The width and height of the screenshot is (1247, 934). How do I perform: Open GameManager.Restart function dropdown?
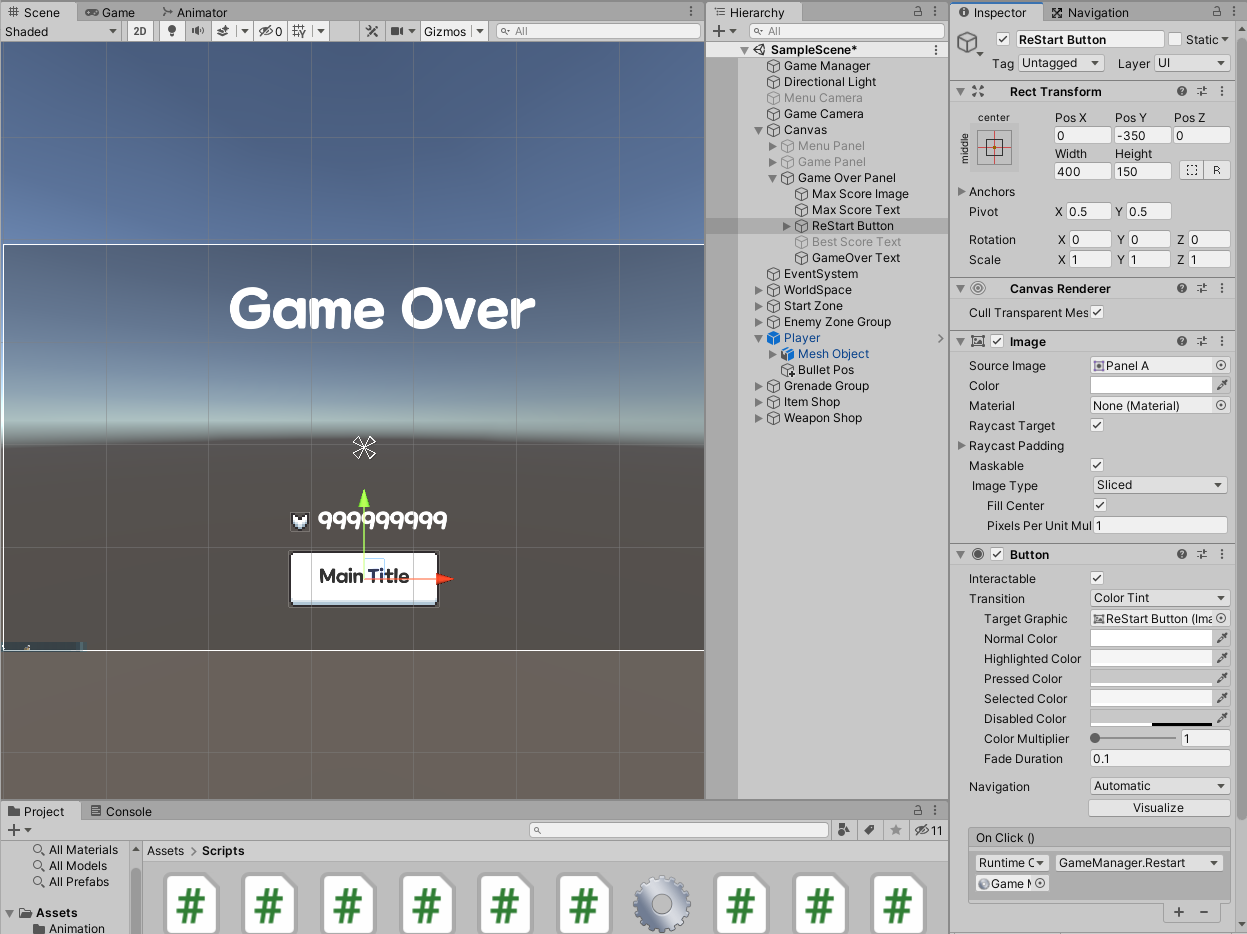click(1139, 863)
